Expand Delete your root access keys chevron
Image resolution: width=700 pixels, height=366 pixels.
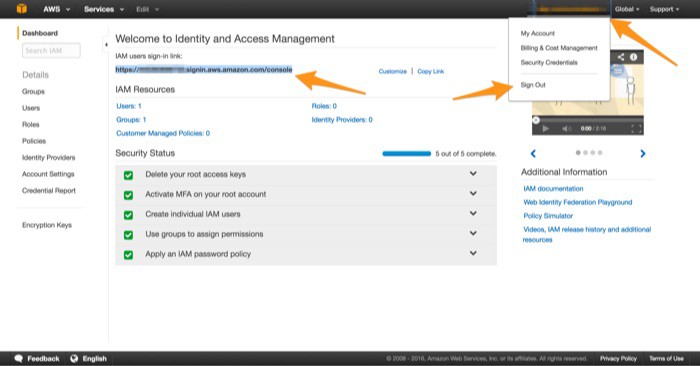473,174
